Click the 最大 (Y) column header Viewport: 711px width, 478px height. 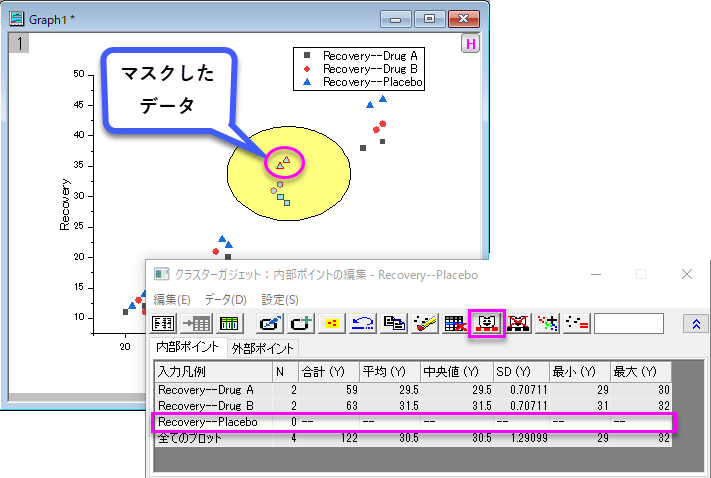pos(641,372)
